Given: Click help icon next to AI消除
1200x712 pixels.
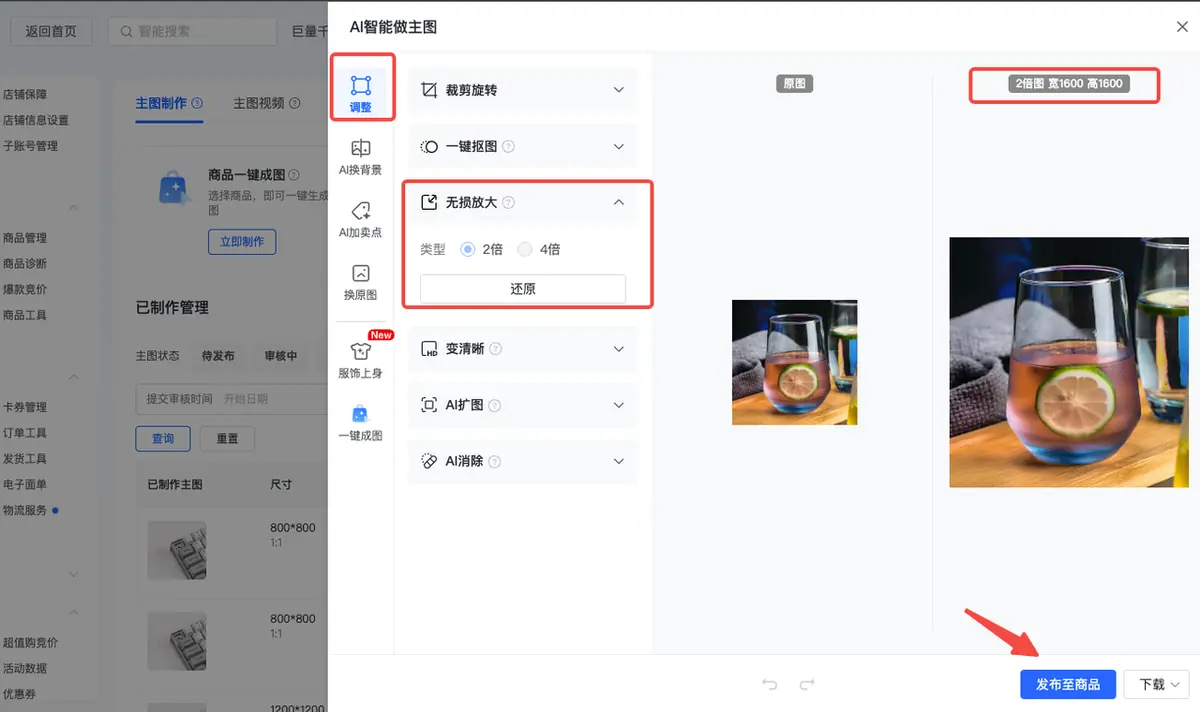Looking at the screenshot, I should pyautogui.click(x=494, y=461).
